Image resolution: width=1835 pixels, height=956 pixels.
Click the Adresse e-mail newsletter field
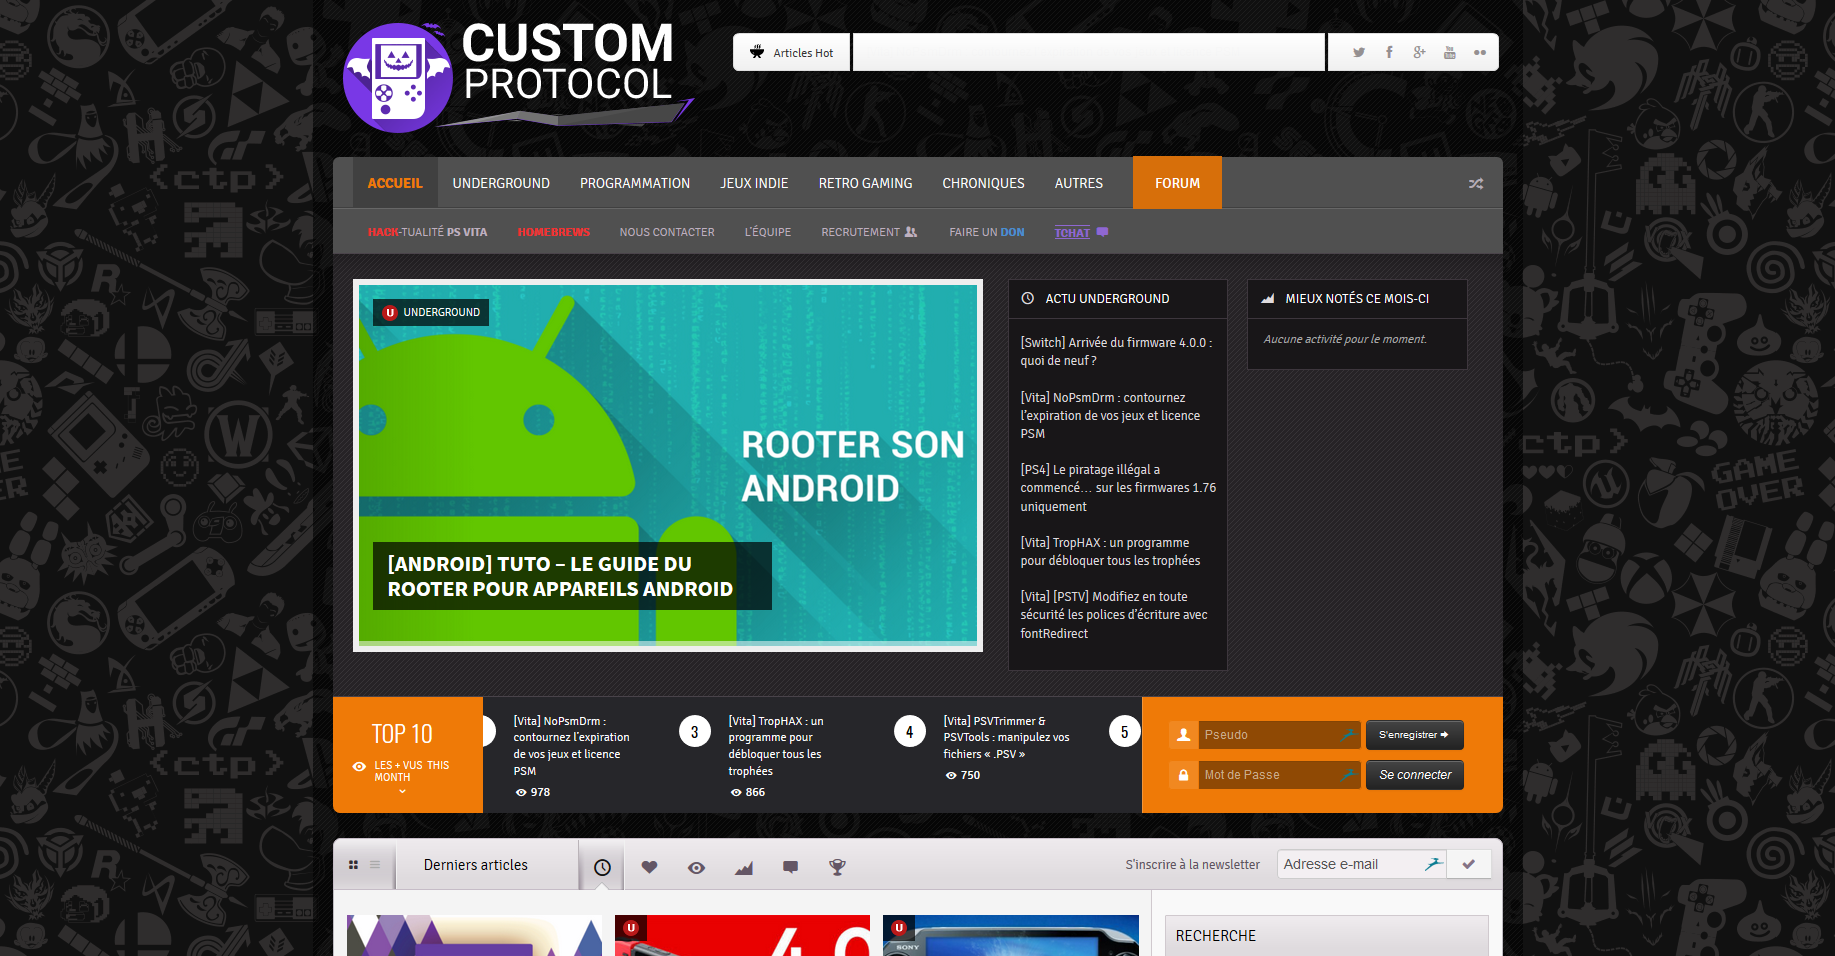tap(1361, 865)
